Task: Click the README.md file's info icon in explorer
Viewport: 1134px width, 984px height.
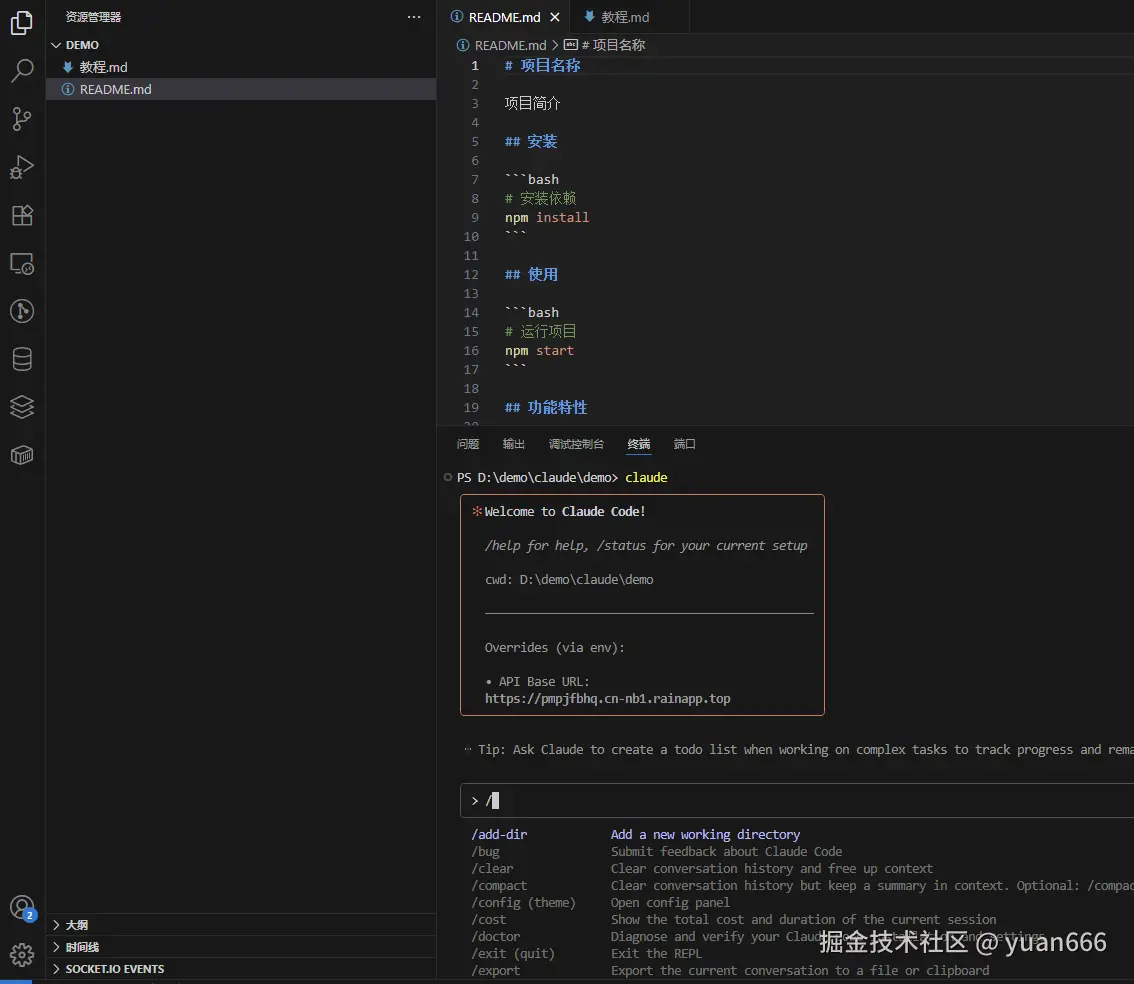Action: [x=68, y=89]
